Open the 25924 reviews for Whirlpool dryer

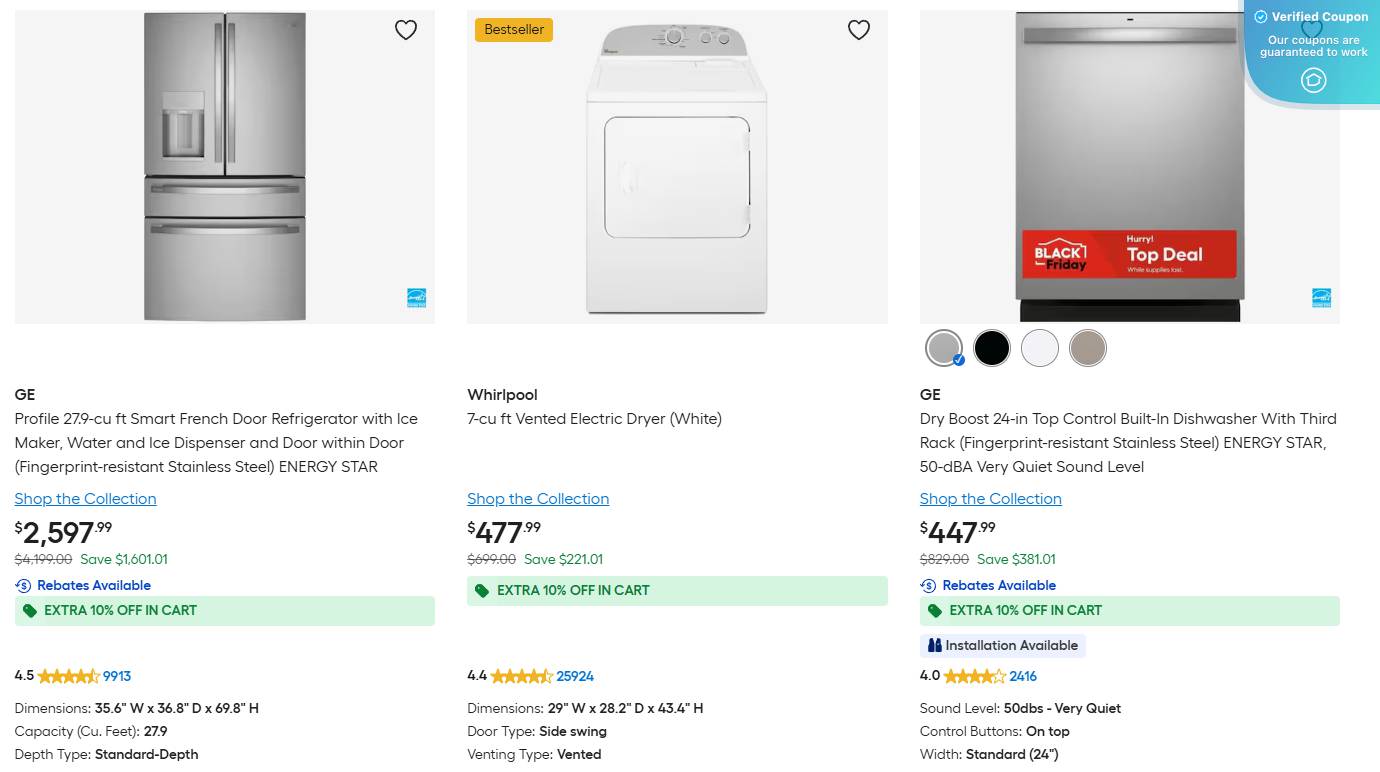[x=575, y=677]
